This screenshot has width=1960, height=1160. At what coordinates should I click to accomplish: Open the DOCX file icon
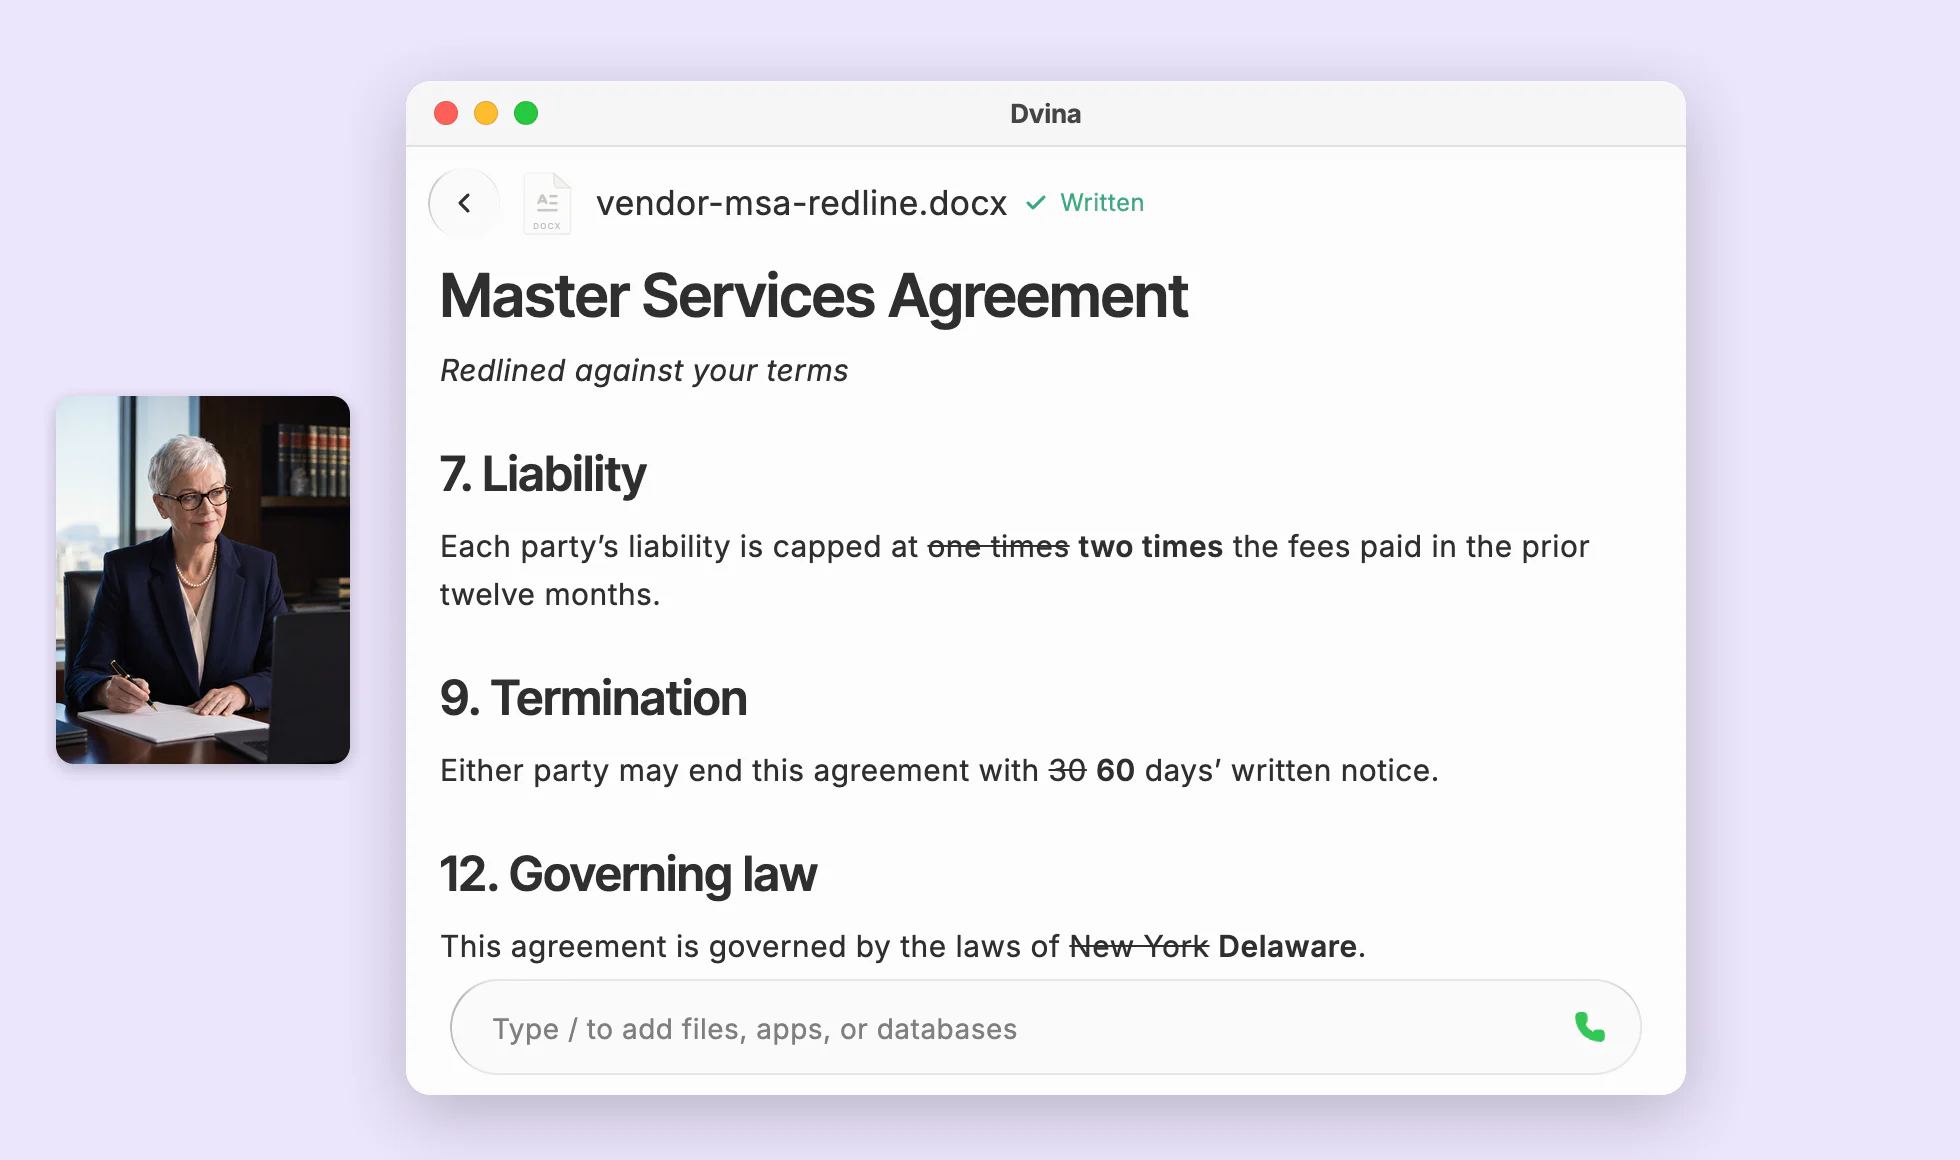pyautogui.click(x=547, y=204)
